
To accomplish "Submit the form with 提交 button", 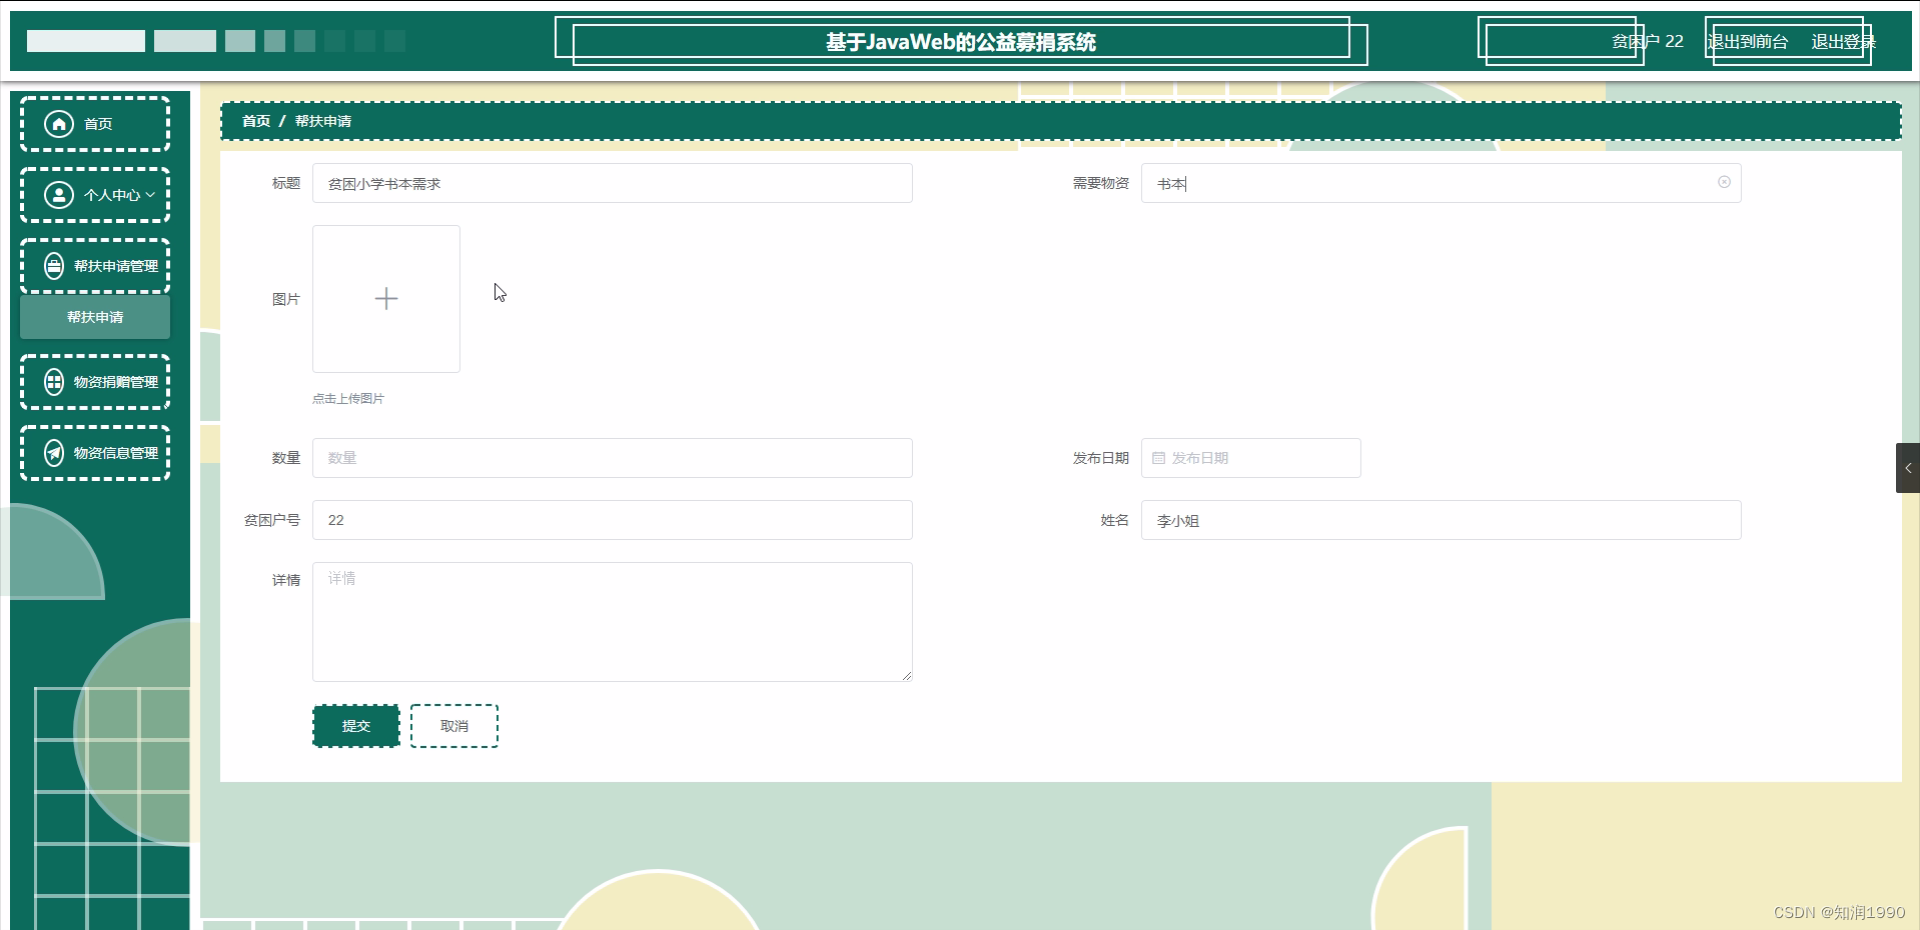I will coord(355,725).
